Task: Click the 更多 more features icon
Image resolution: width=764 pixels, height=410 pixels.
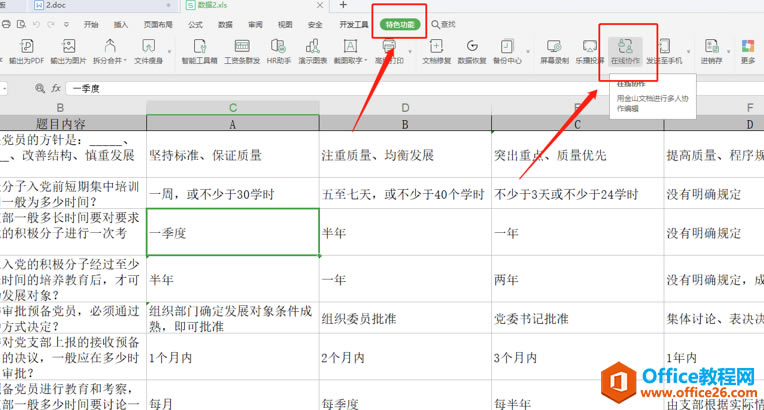Action: click(748, 47)
